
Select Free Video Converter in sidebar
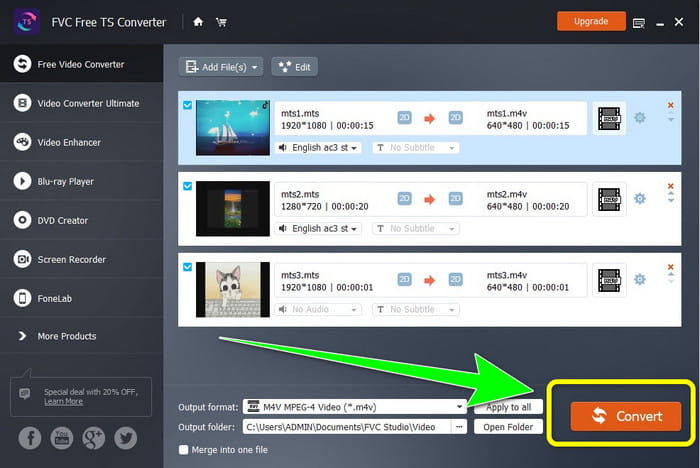[x=81, y=64]
